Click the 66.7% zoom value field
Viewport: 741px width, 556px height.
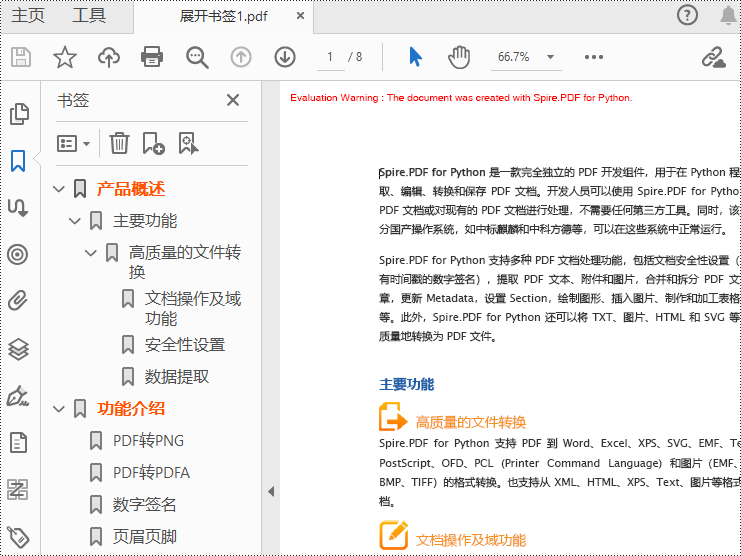[x=514, y=57]
